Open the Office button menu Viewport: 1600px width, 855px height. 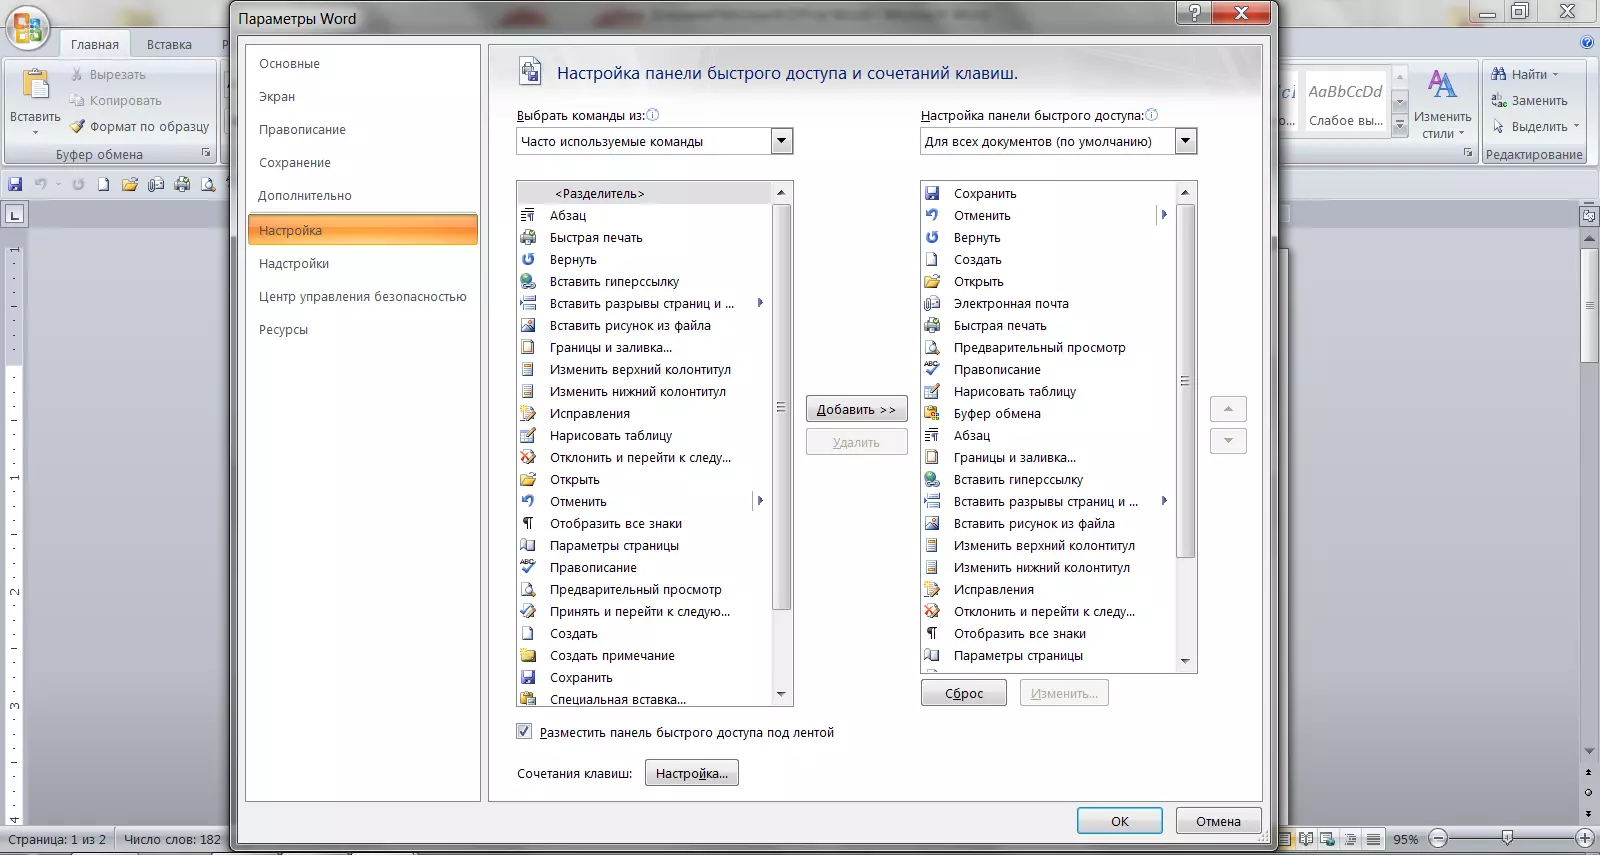pyautogui.click(x=27, y=28)
